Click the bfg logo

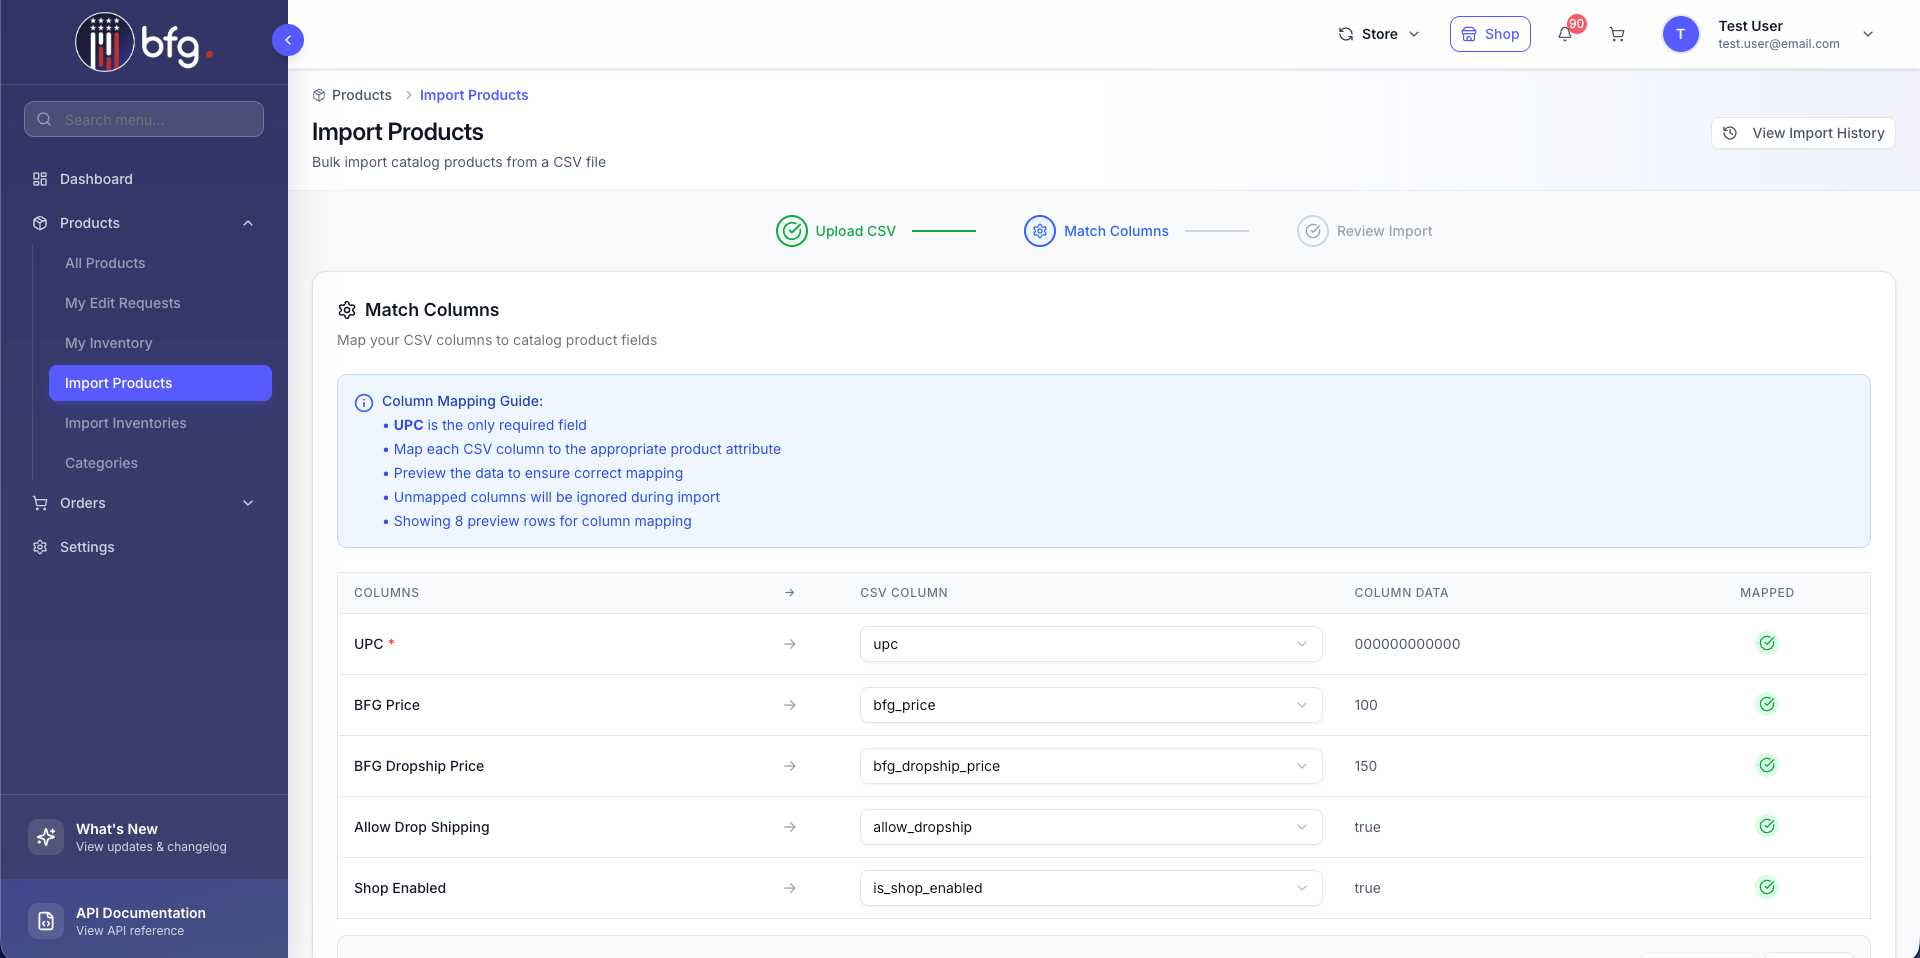(144, 43)
